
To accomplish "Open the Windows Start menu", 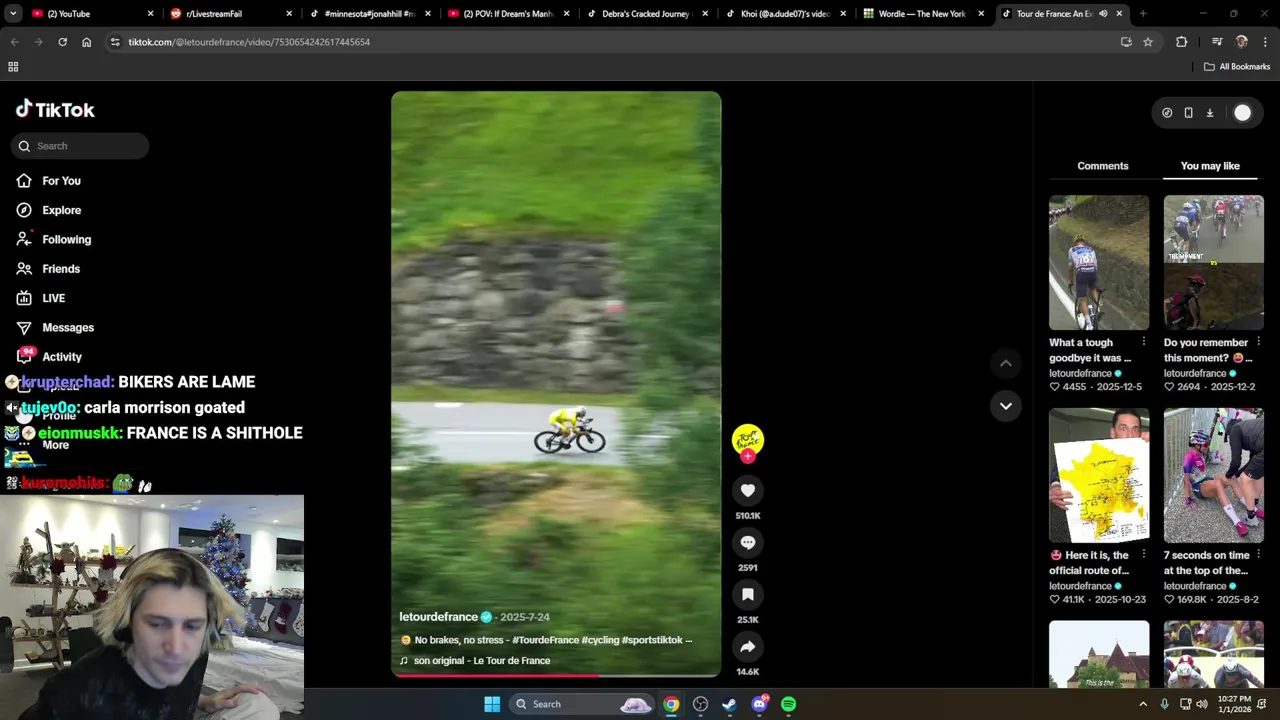I will coord(492,704).
